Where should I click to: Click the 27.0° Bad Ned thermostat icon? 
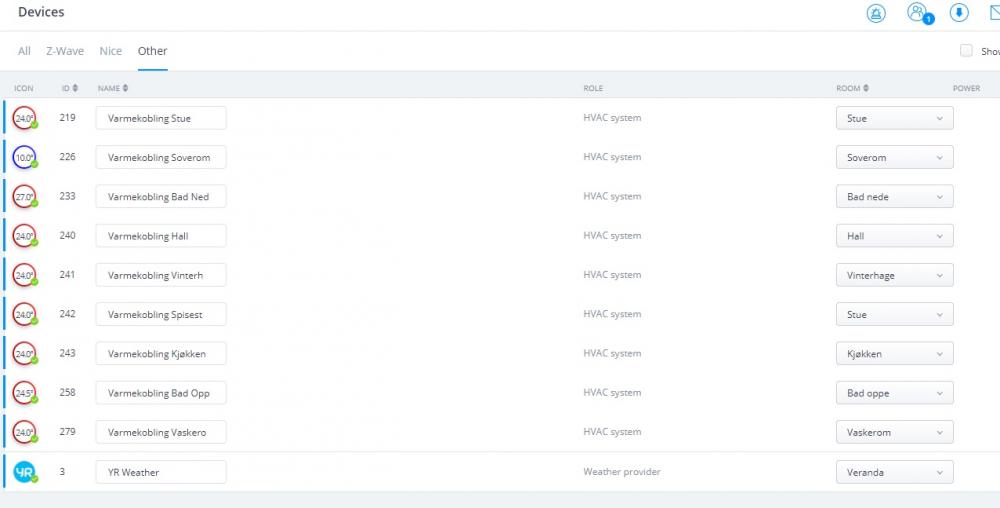point(23,197)
